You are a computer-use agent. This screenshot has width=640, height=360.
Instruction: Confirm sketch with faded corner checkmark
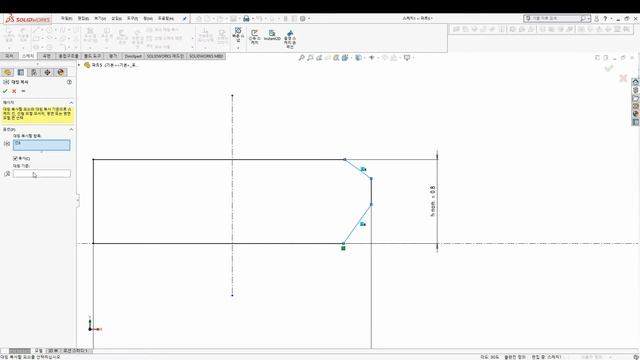[609, 68]
